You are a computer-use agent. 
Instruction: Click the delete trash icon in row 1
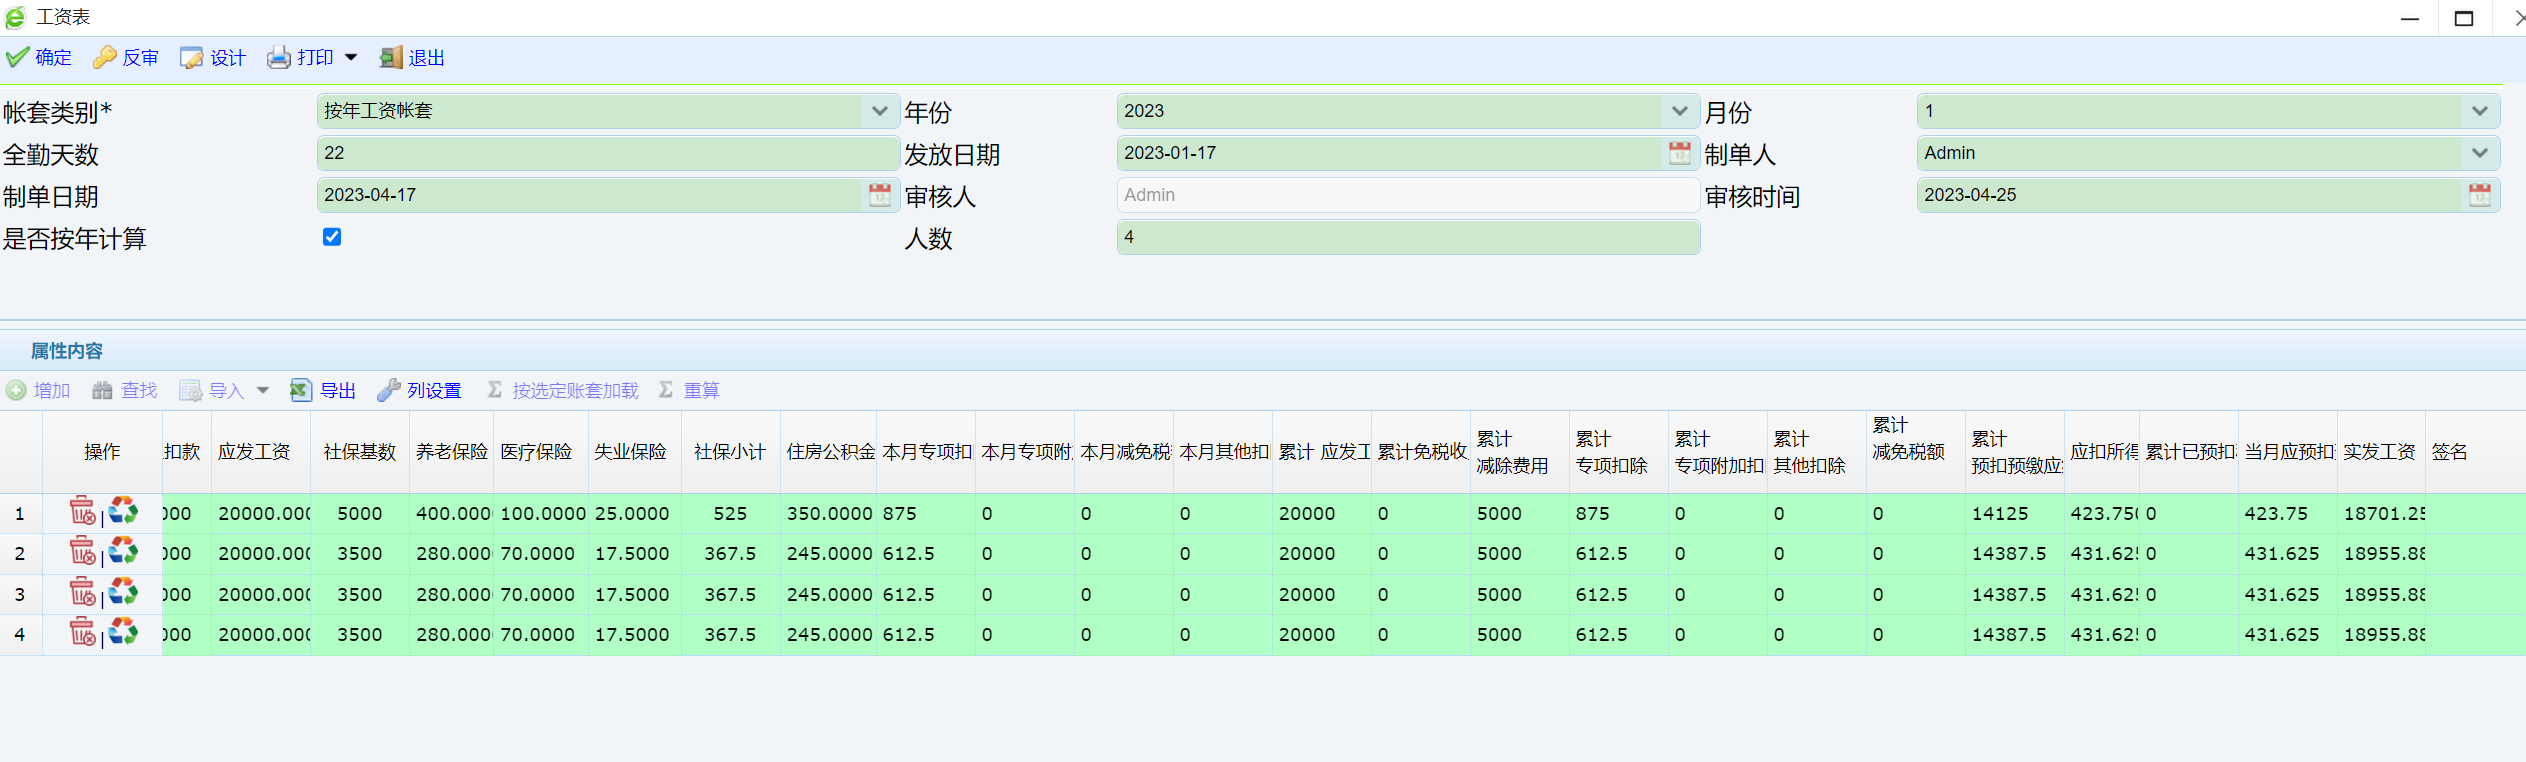point(82,512)
